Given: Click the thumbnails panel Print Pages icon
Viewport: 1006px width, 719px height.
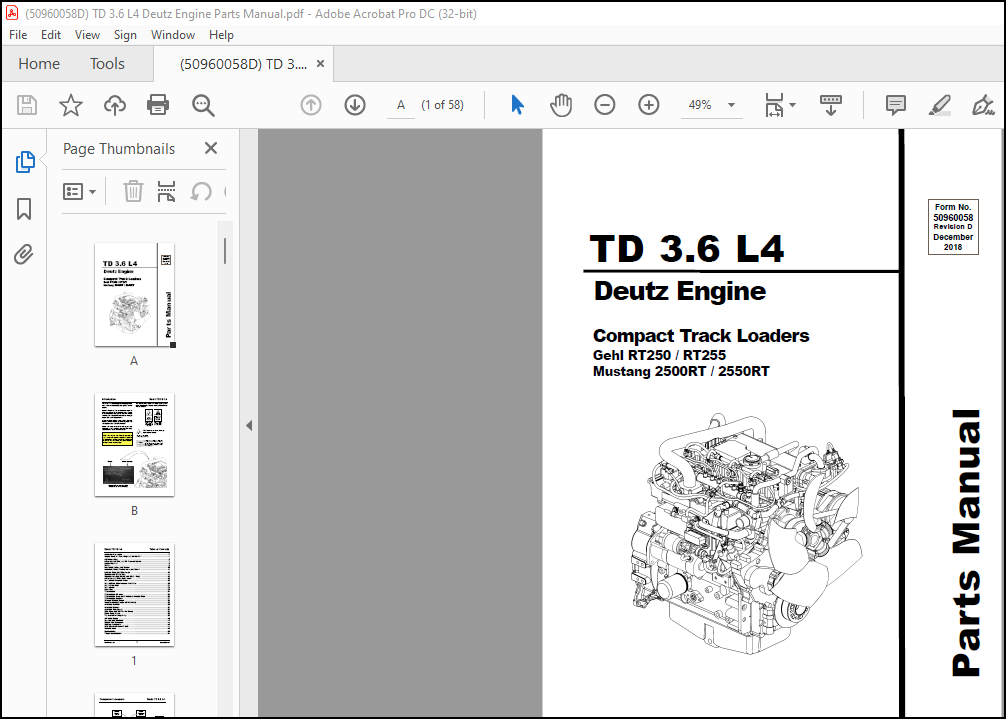Looking at the screenshot, I should tap(166, 191).
